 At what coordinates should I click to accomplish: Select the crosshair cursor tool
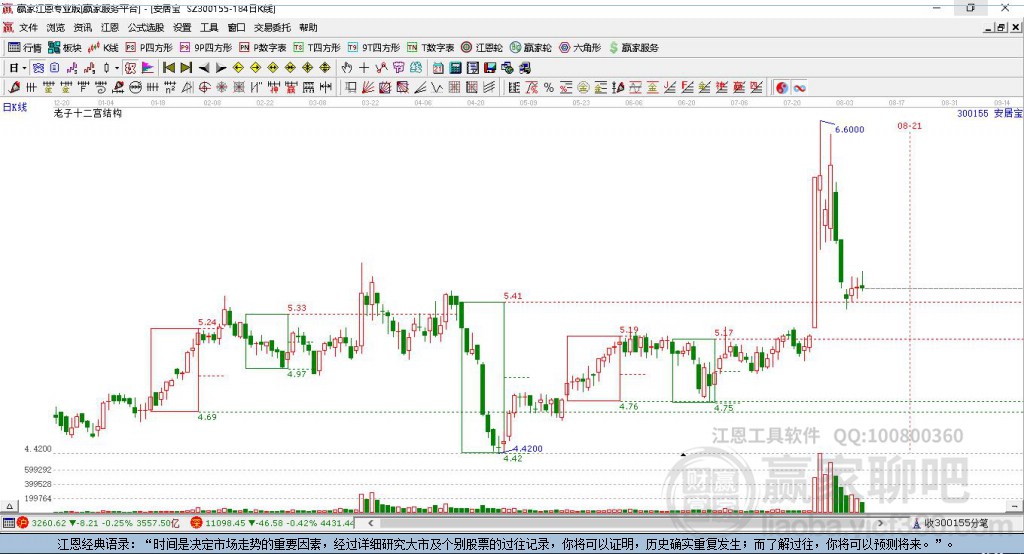(x=364, y=68)
